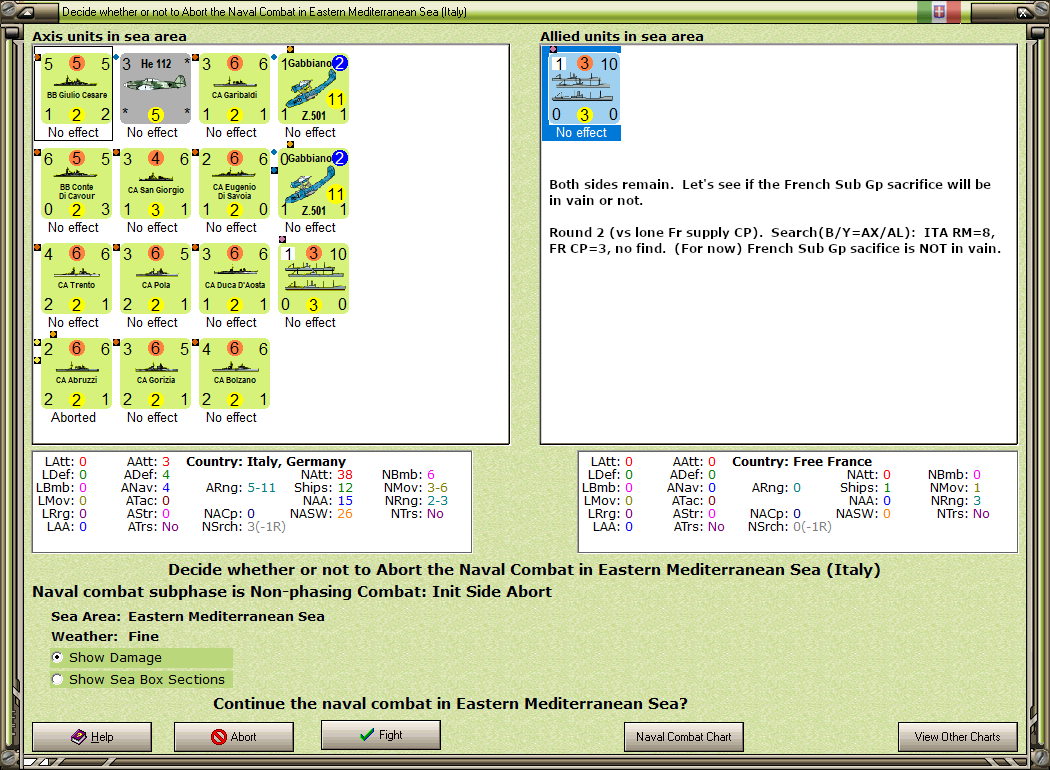
Task: Select the CA Duca D'Aosta unit
Action: (234, 279)
